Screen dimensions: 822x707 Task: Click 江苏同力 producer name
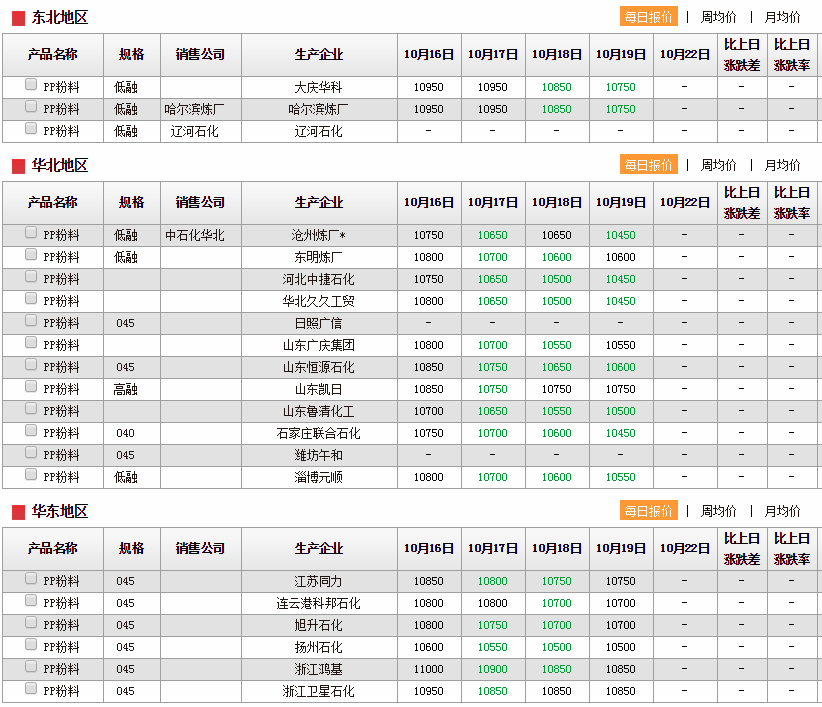tap(319, 581)
